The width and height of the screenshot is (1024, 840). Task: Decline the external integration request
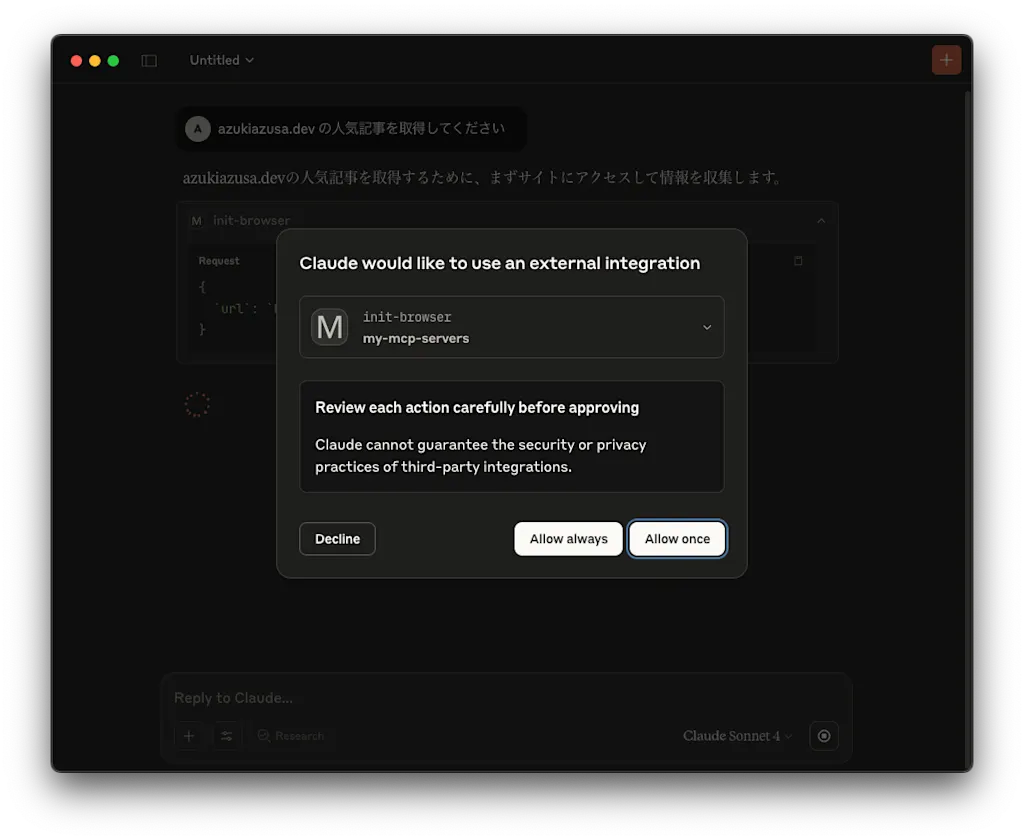(x=337, y=539)
